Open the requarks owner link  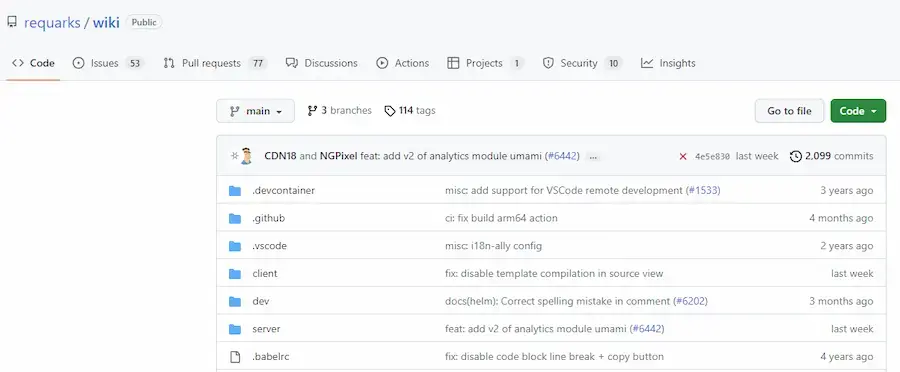coord(51,23)
